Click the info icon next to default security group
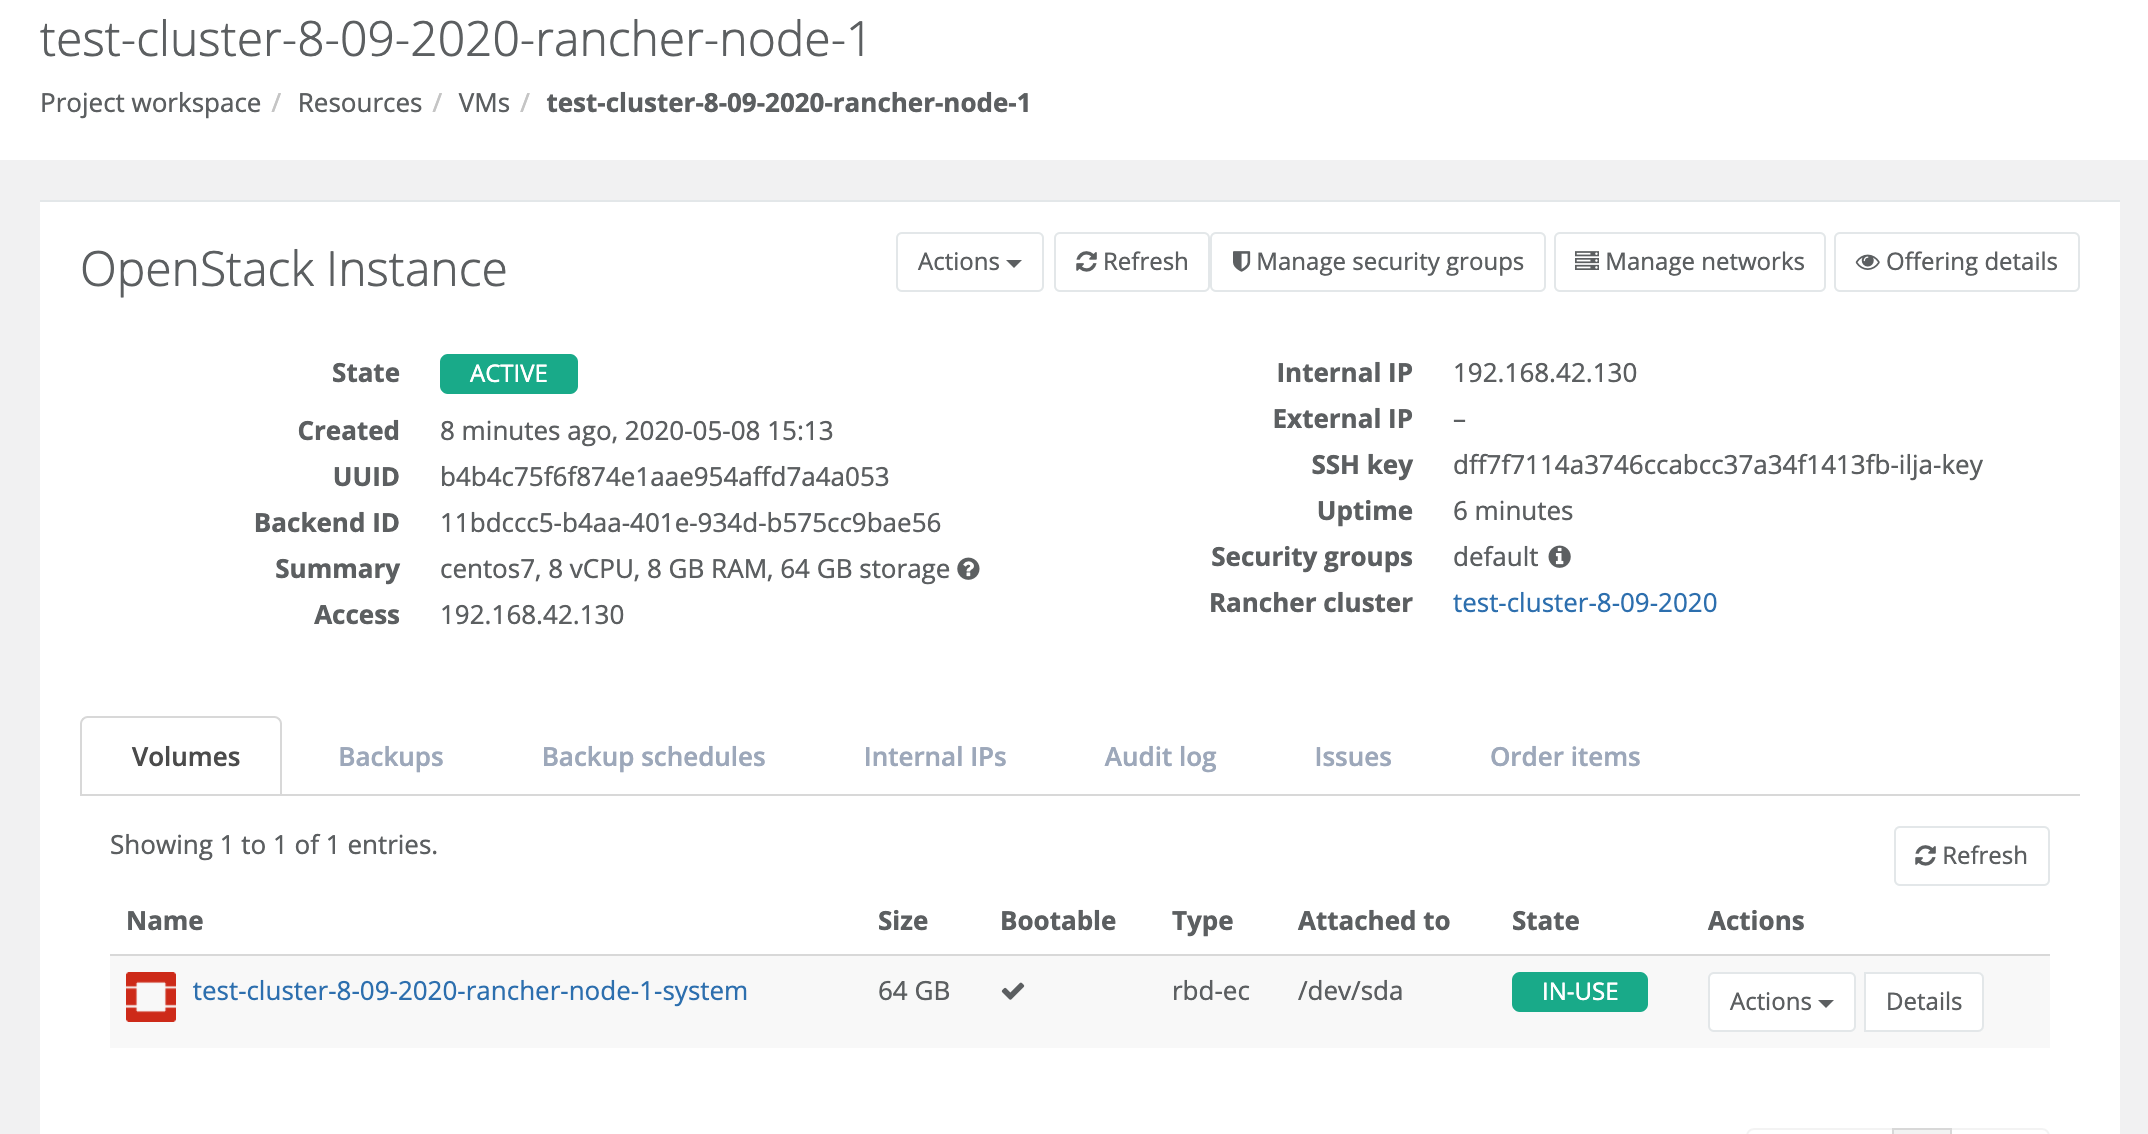 click(x=1560, y=557)
